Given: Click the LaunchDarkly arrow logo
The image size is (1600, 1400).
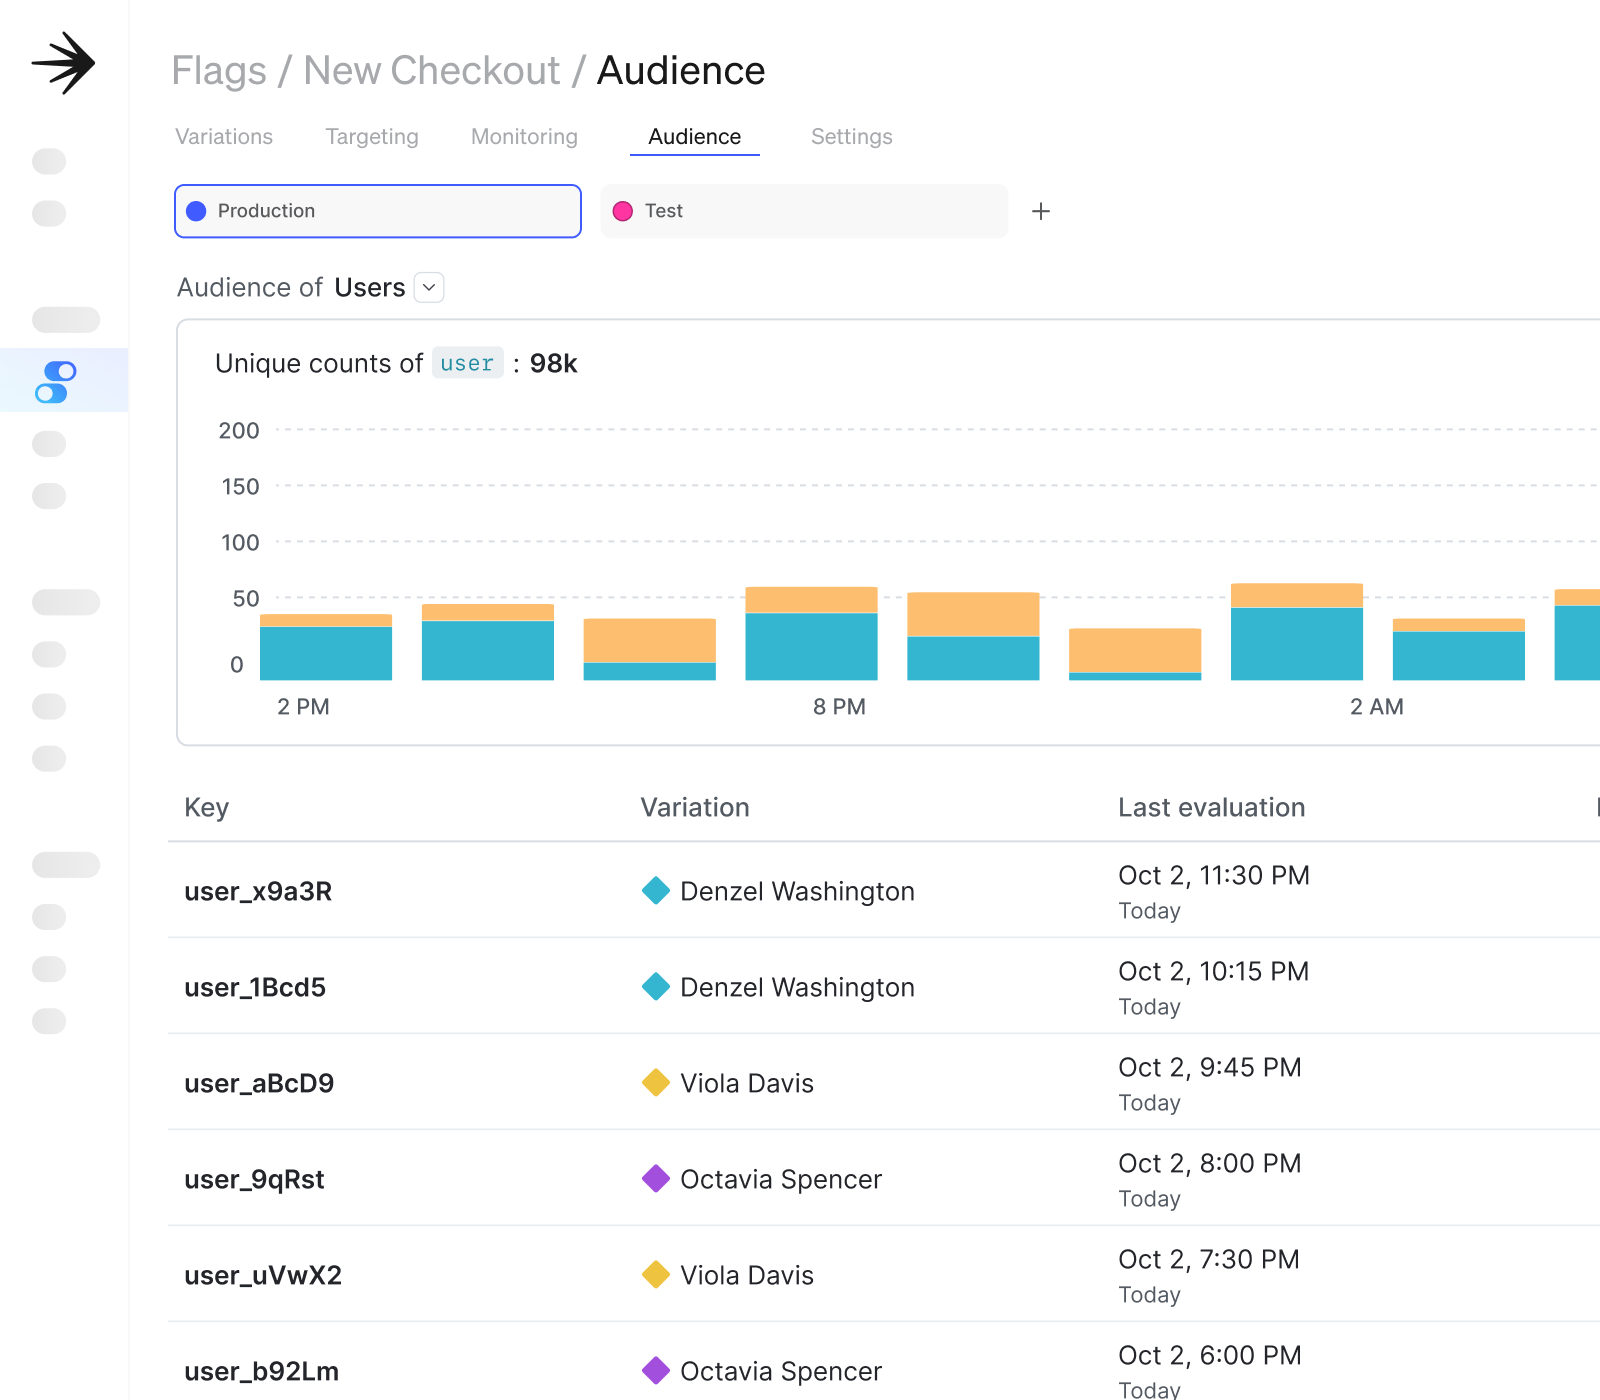Looking at the screenshot, I should (x=63, y=63).
